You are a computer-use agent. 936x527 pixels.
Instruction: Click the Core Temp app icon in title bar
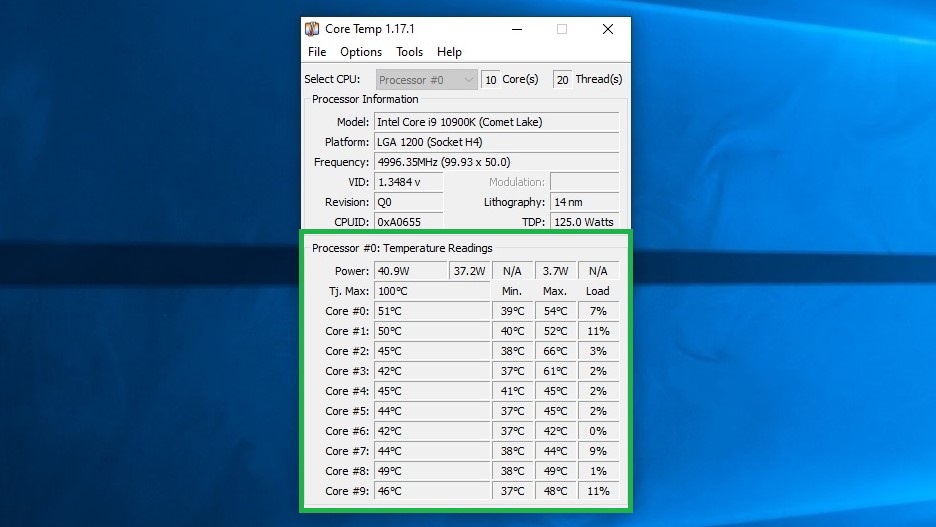coord(312,29)
